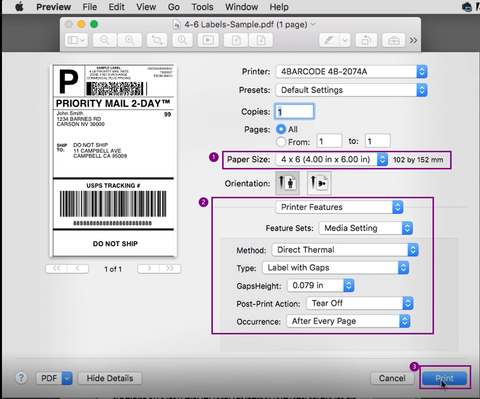
Task: Open the document title dropdown chevron
Action: (x=313, y=24)
